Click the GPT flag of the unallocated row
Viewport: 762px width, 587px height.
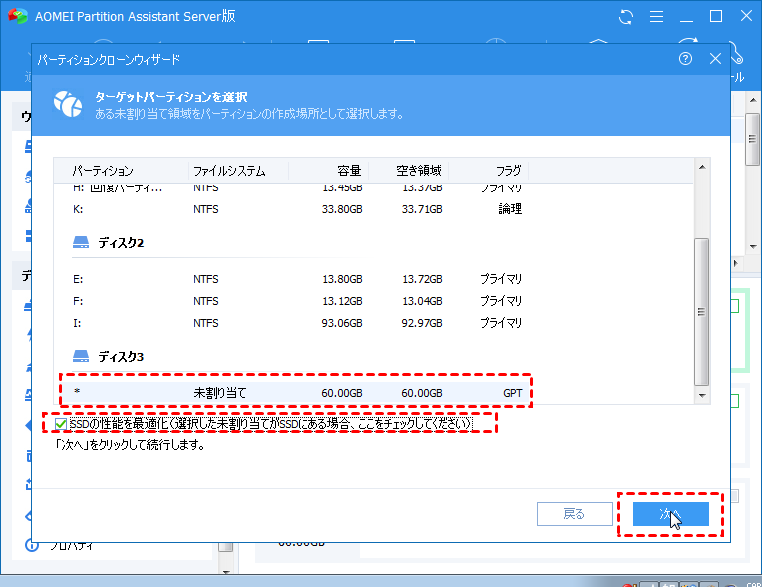(x=512, y=393)
